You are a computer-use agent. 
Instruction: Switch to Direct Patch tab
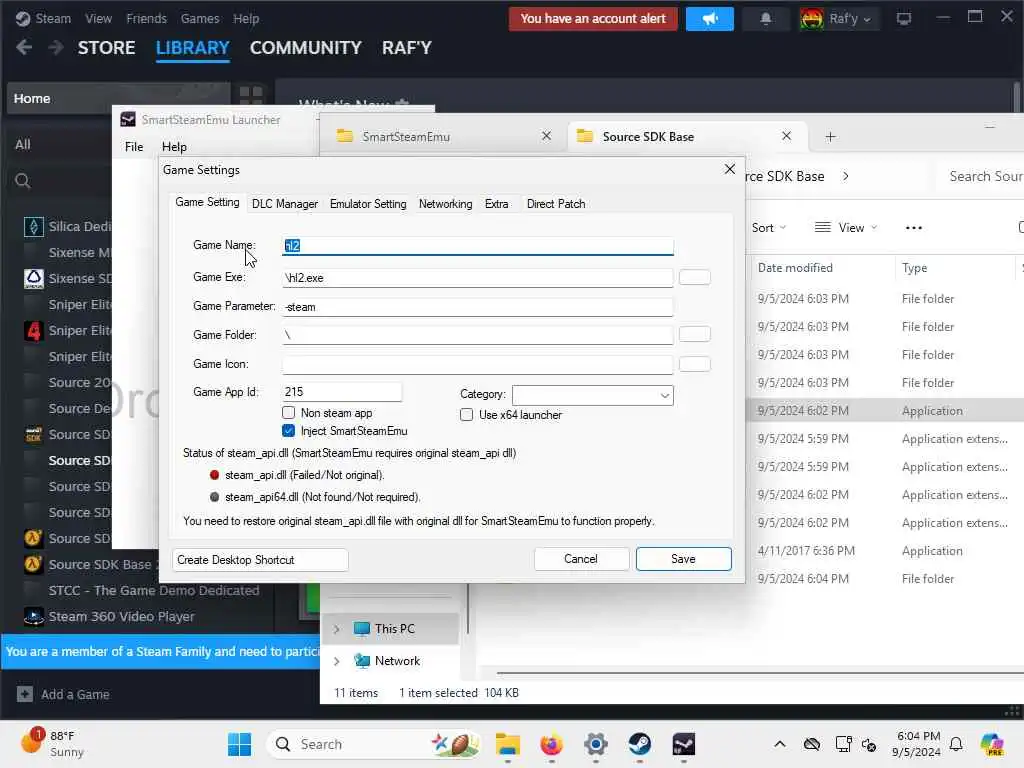tap(556, 204)
